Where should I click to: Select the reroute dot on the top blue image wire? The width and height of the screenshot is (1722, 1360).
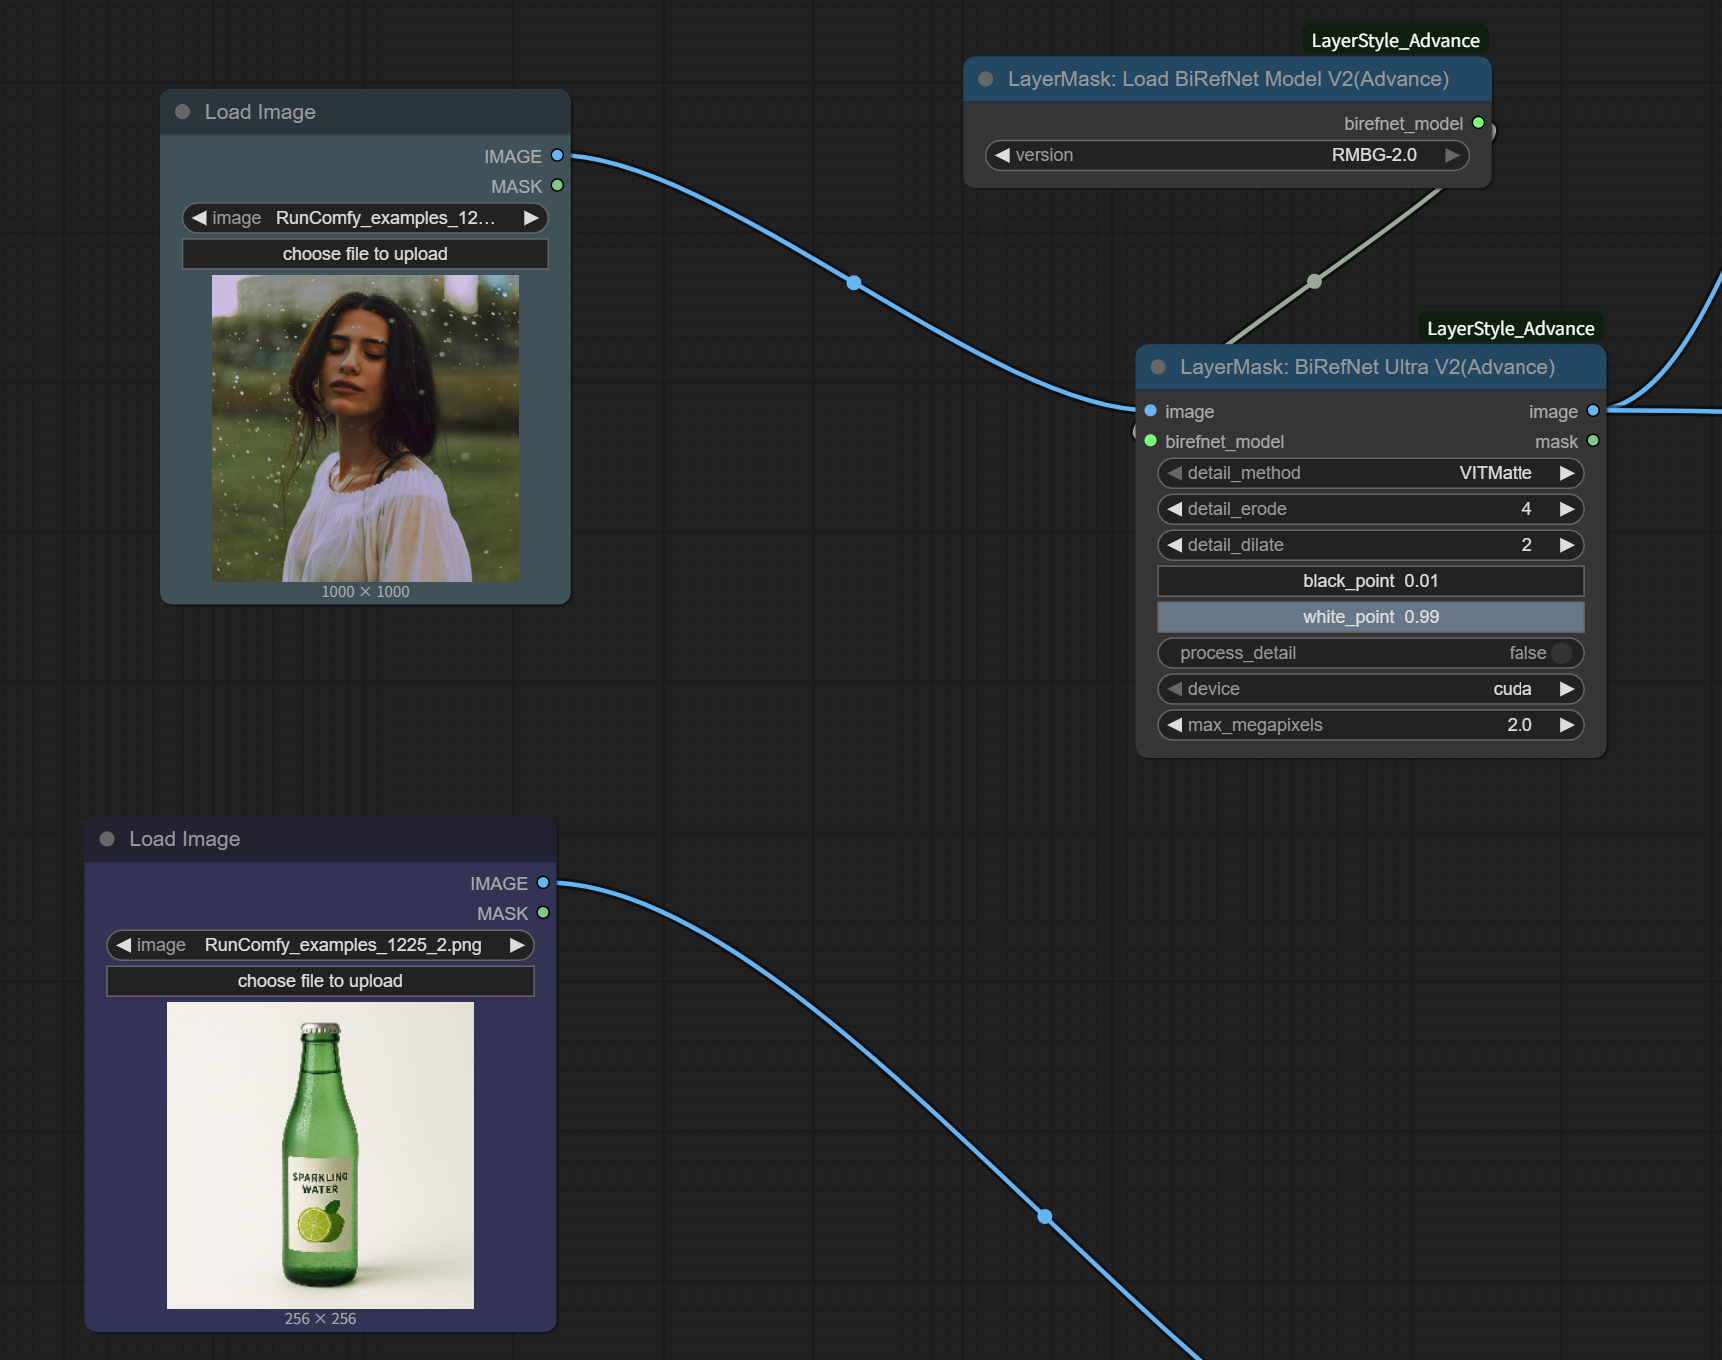point(854,283)
